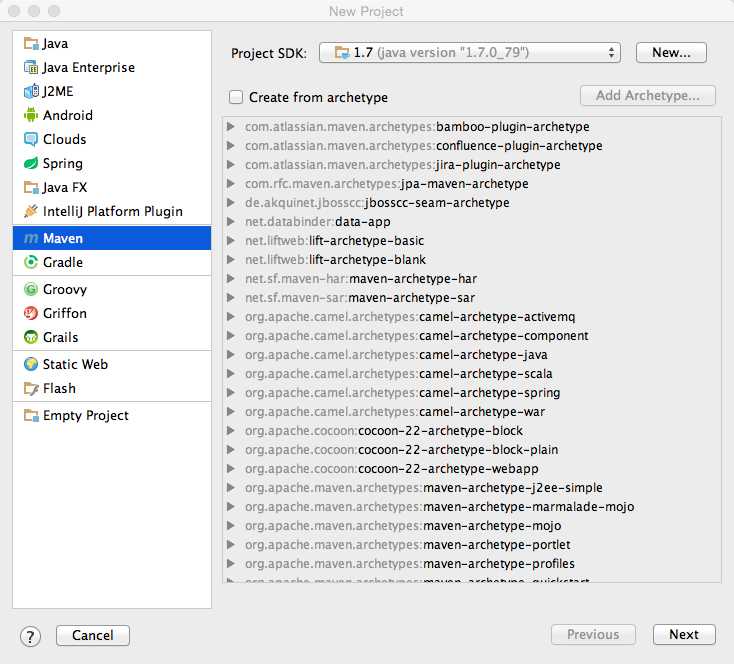Click the Flash folder icon
The height and width of the screenshot is (664, 734).
[31, 389]
